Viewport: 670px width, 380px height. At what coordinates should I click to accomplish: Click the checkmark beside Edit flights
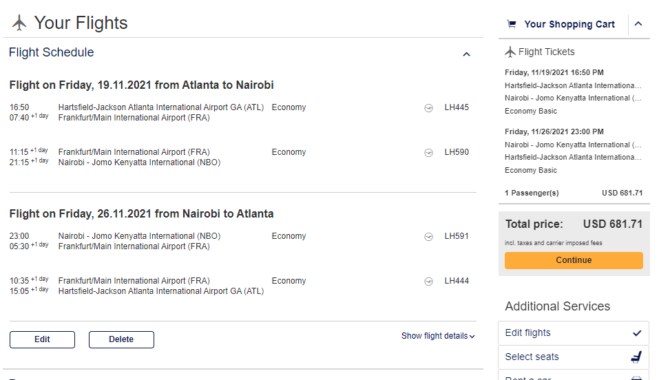pyautogui.click(x=637, y=333)
